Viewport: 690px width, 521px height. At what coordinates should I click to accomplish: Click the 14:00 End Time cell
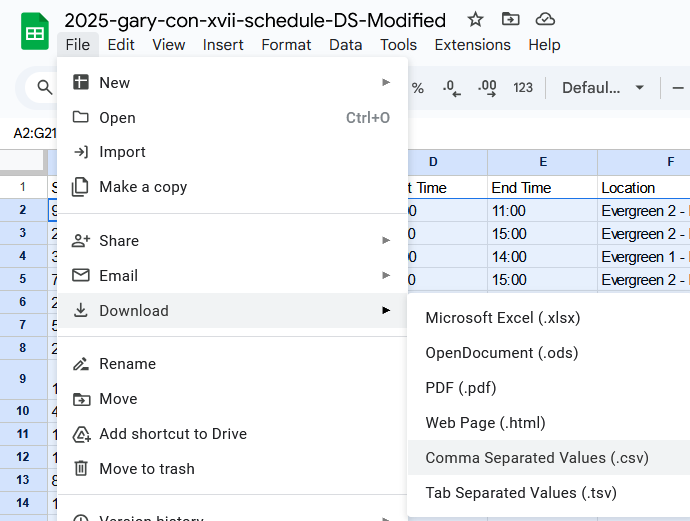click(543, 257)
